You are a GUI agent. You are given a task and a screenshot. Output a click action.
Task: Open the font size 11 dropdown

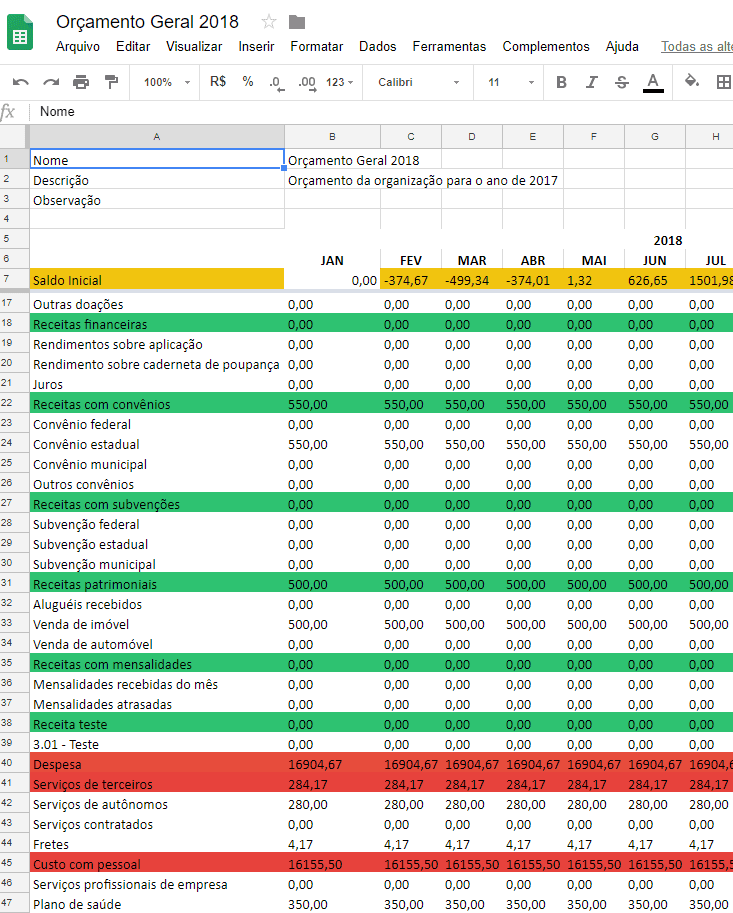511,82
